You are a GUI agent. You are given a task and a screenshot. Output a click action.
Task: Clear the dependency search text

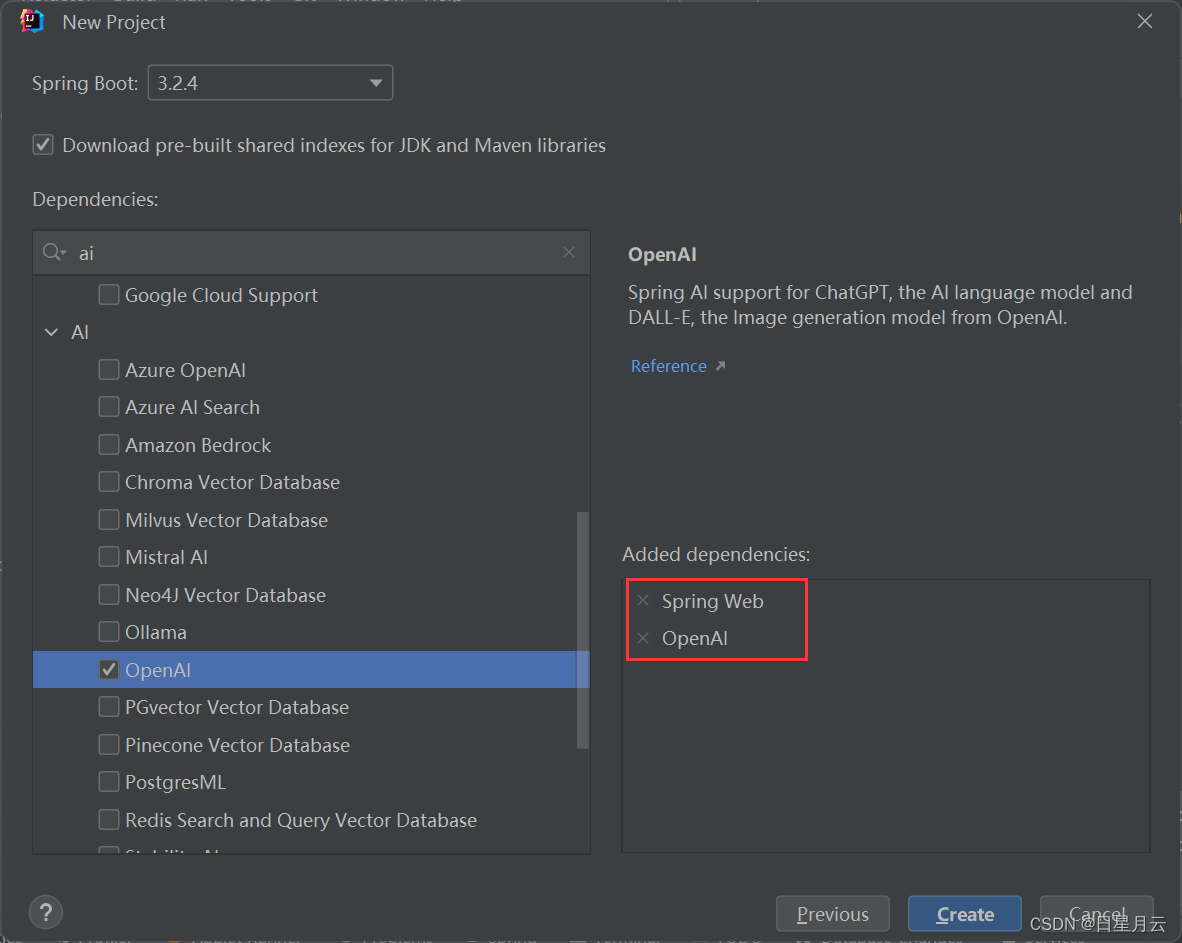click(x=569, y=253)
